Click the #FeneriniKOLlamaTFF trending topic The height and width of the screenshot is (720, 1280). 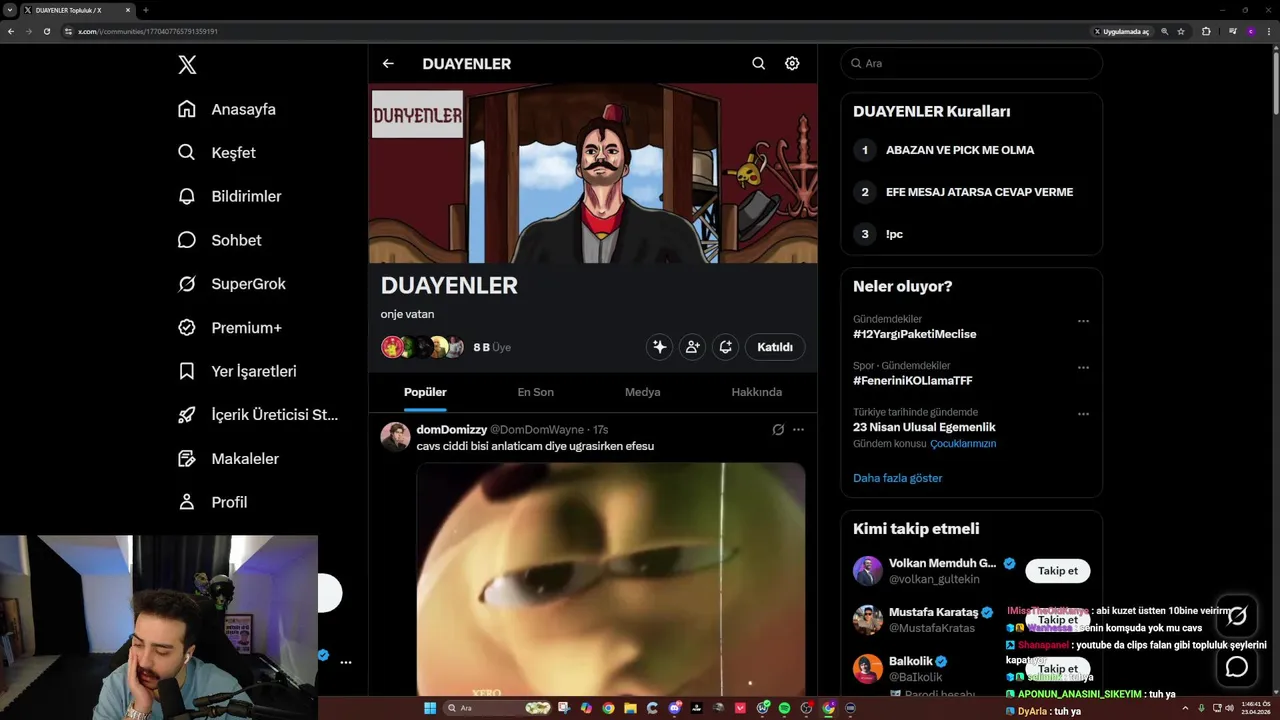click(912, 381)
